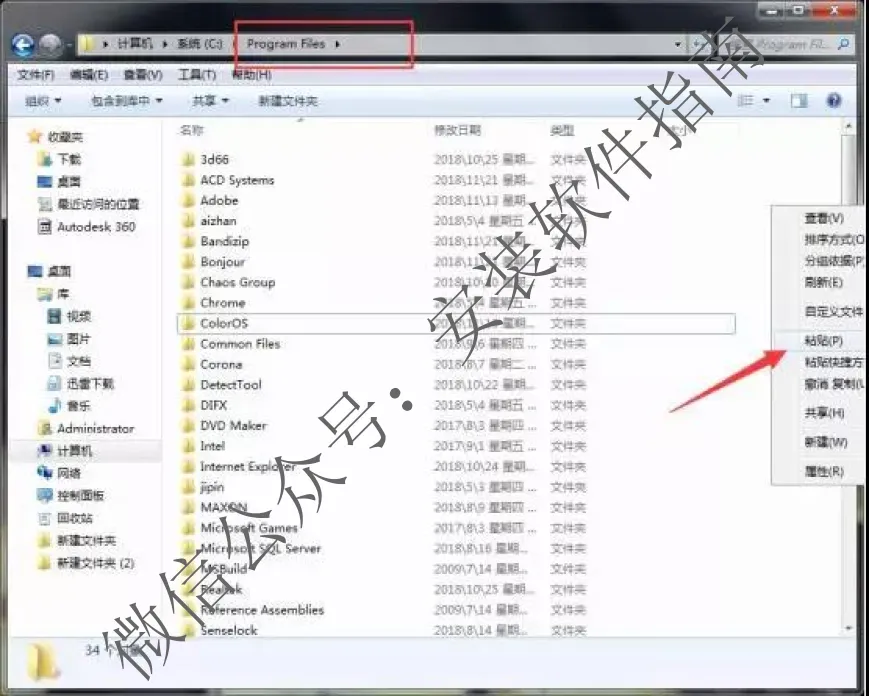Click the Back navigation arrow button
The image size is (869, 696).
[23, 45]
